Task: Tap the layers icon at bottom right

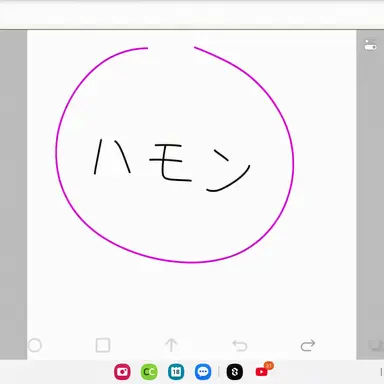Action: coord(376,345)
